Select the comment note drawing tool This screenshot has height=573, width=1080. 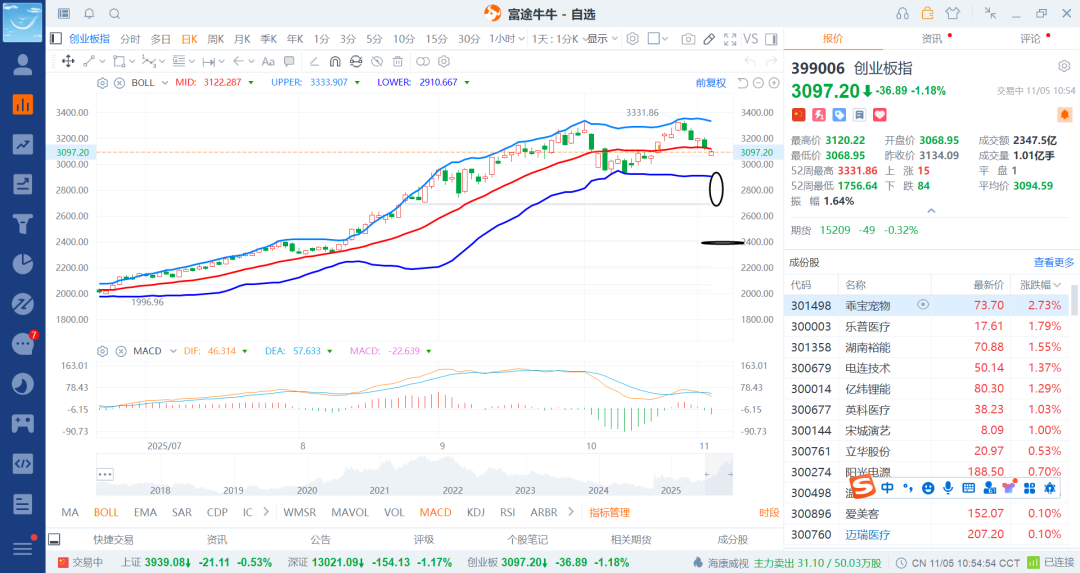[x=289, y=61]
